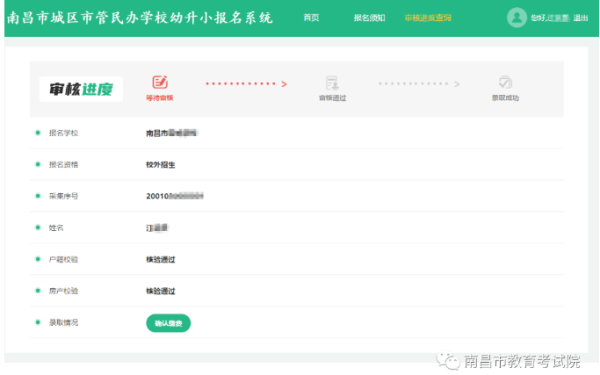Screen dimensions: 600x375
Task: Select the 审核进度查询 menu item
Action: click(428, 18)
